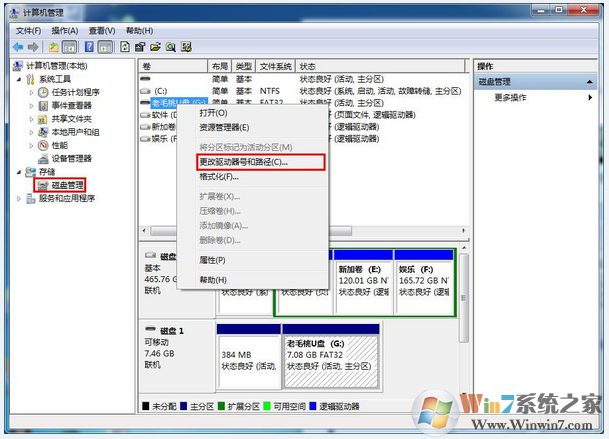The image size is (609, 439).
Task: Select the 新加卷 (E:) partition block
Action: pyautogui.click(x=364, y=282)
